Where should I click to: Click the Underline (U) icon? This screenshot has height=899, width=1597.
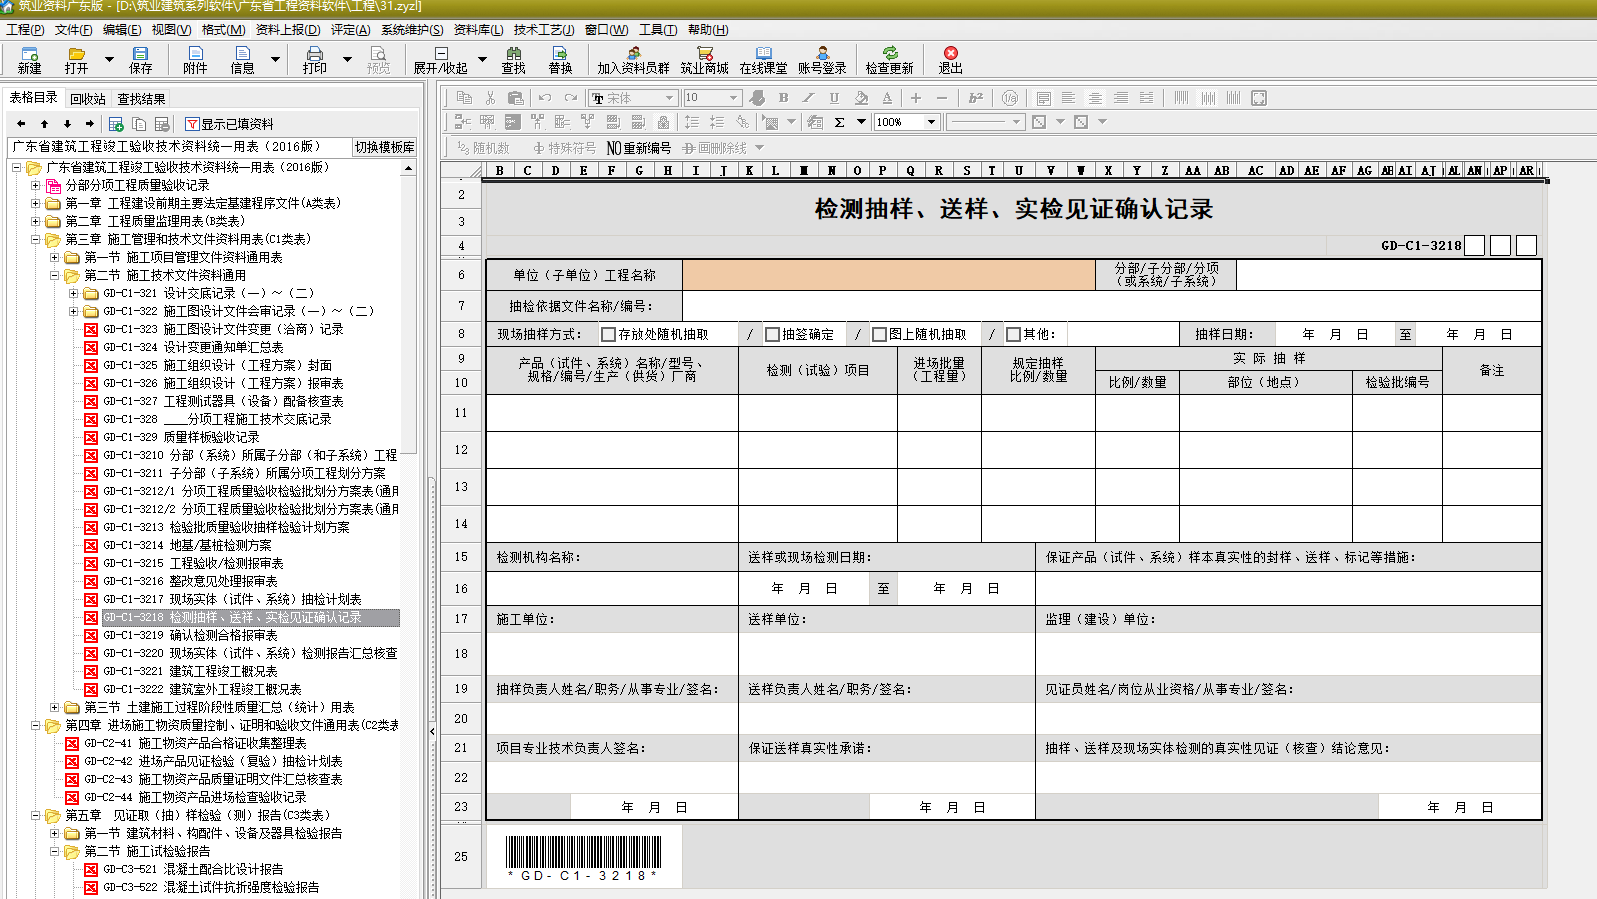(834, 98)
